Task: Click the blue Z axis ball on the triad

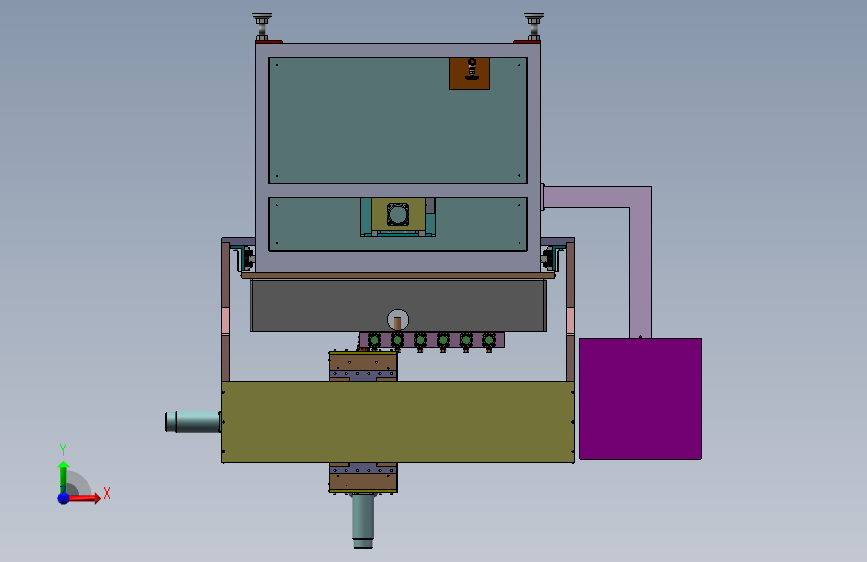Action: click(x=64, y=498)
